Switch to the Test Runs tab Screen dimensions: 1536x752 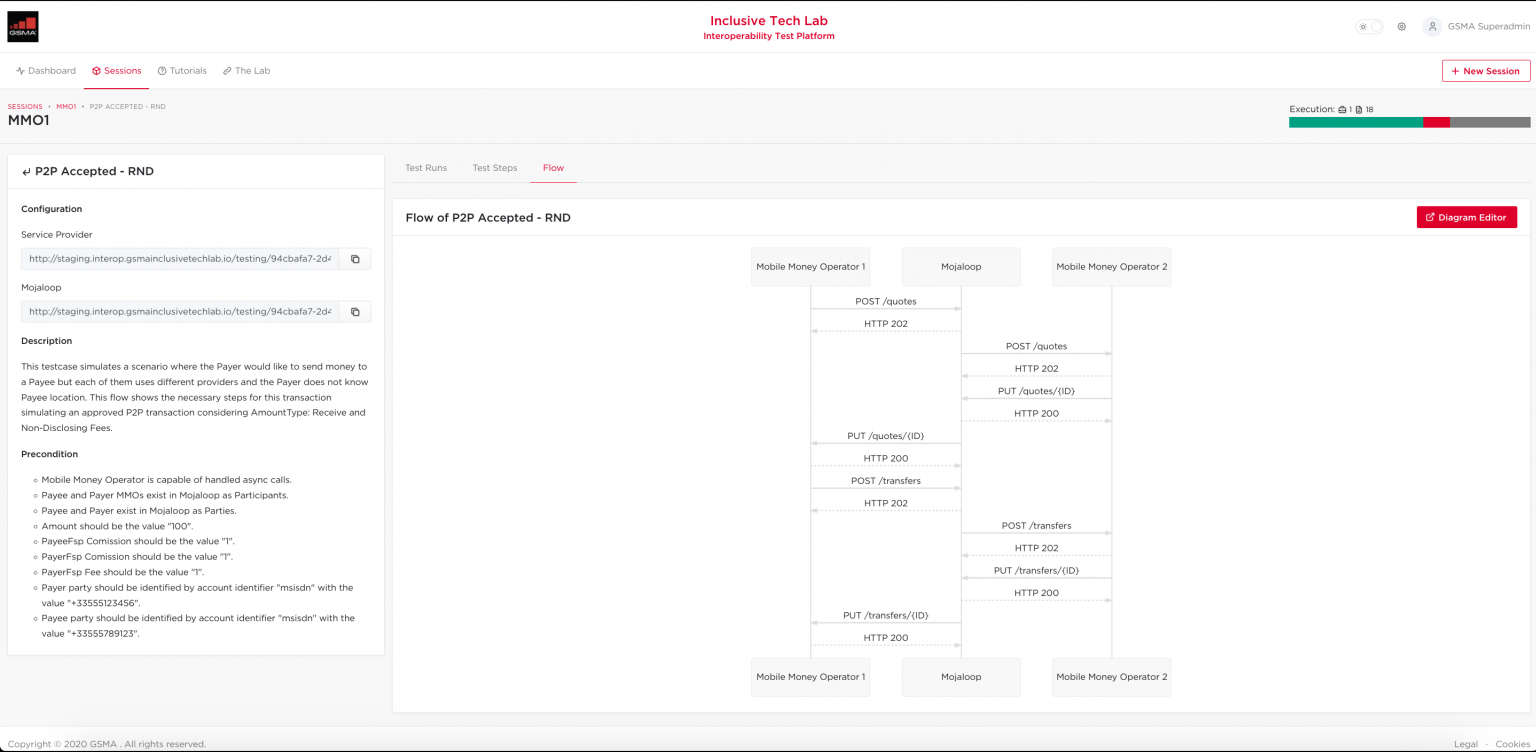(426, 168)
